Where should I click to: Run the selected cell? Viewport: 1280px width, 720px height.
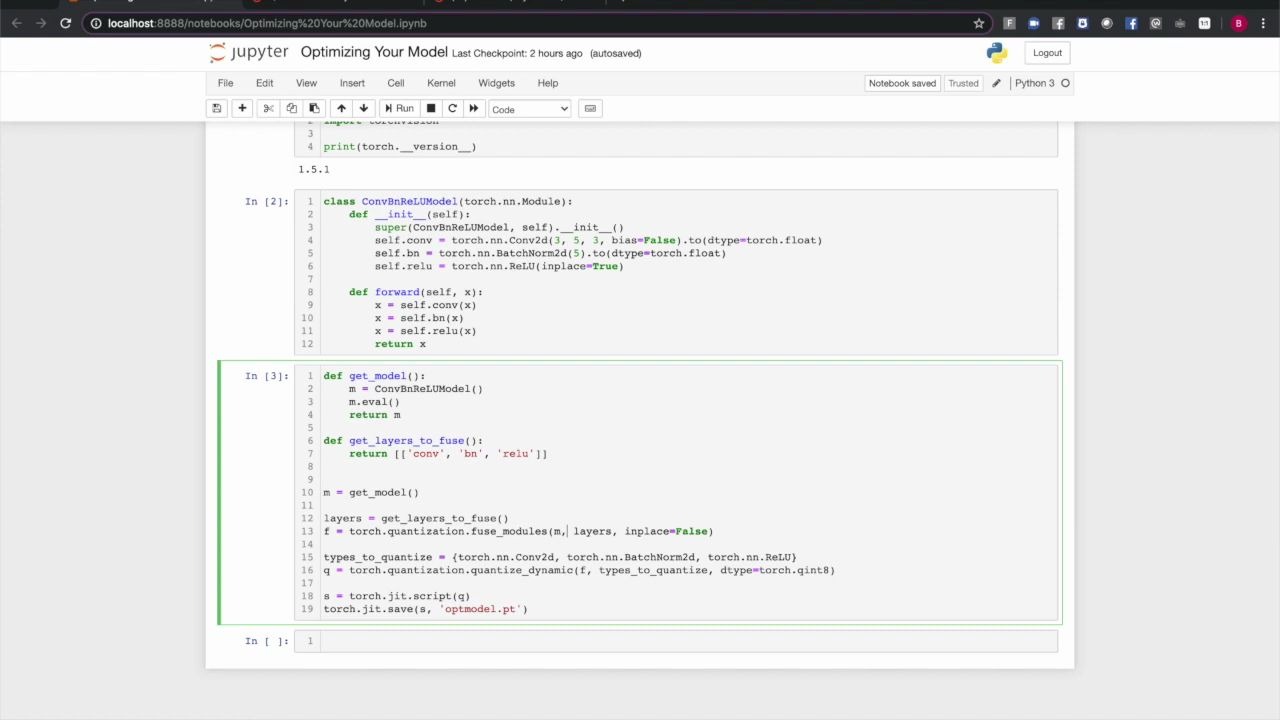click(x=398, y=109)
